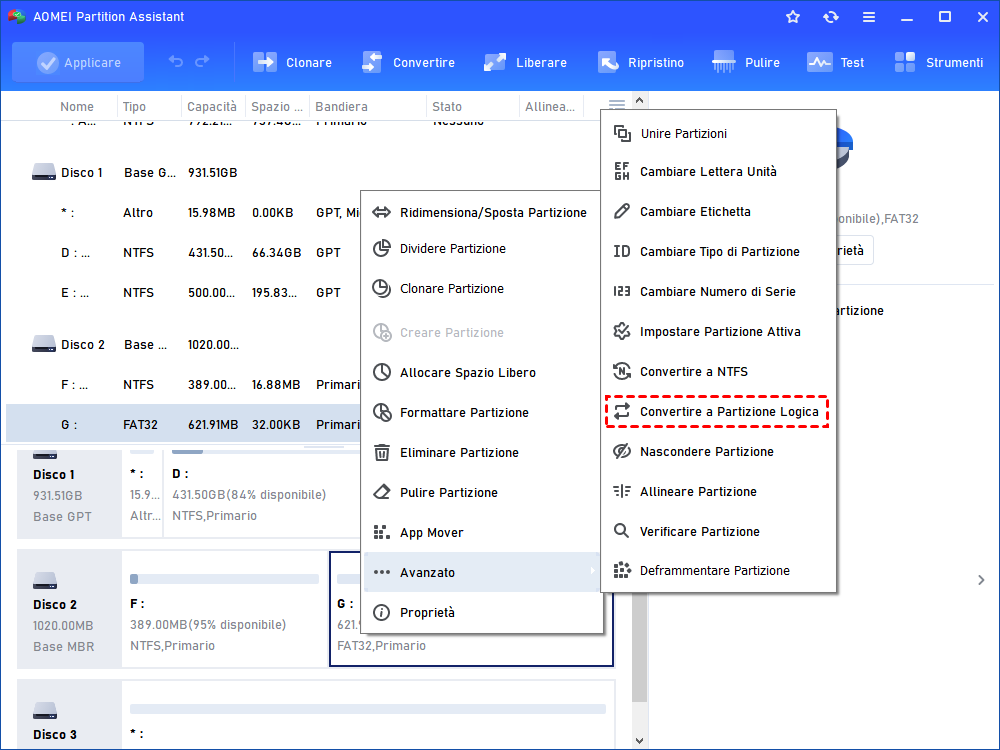The image size is (1000, 750).
Task: Expand the Avanzato submenu
Action: click(482, 572)
